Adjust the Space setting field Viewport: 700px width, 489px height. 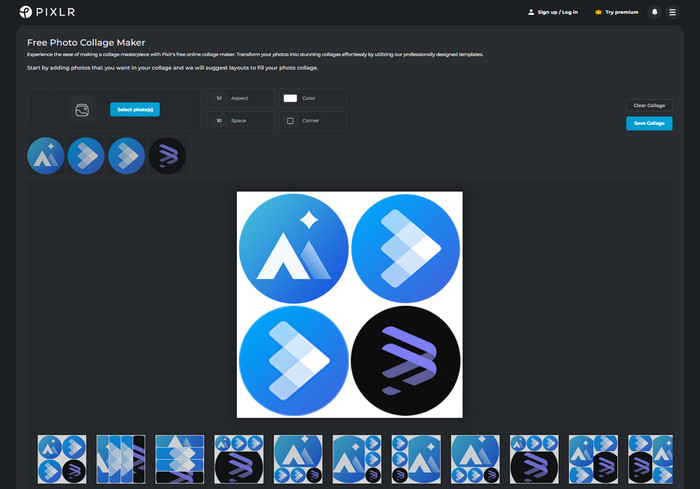point(242,121)
